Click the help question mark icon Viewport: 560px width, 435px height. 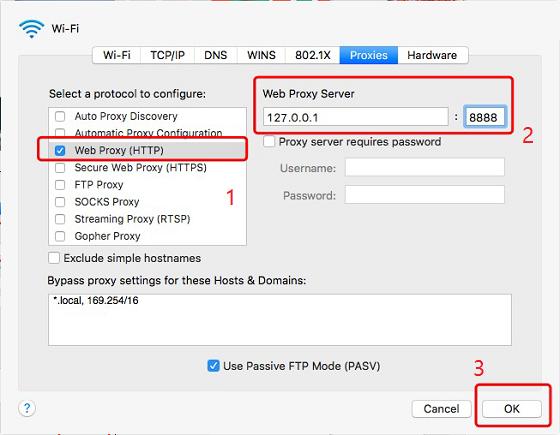27,408
